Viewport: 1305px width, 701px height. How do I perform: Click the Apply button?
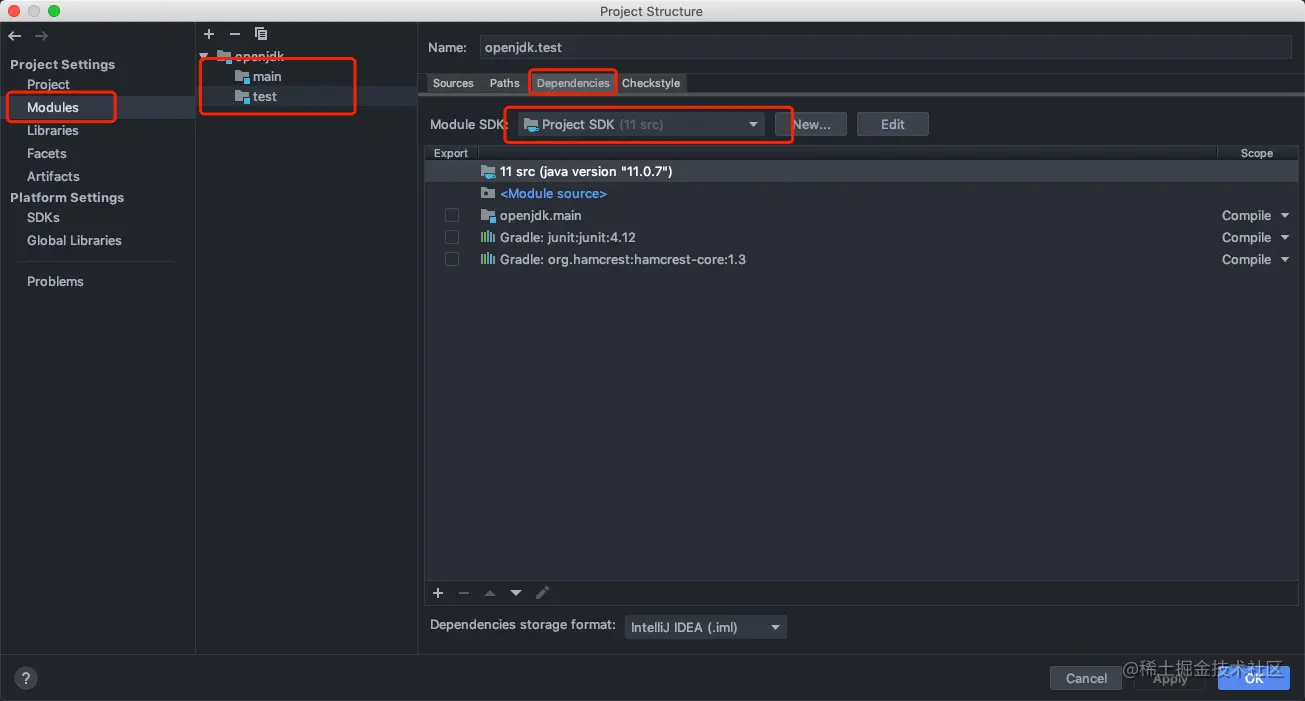pos(1170,678)
